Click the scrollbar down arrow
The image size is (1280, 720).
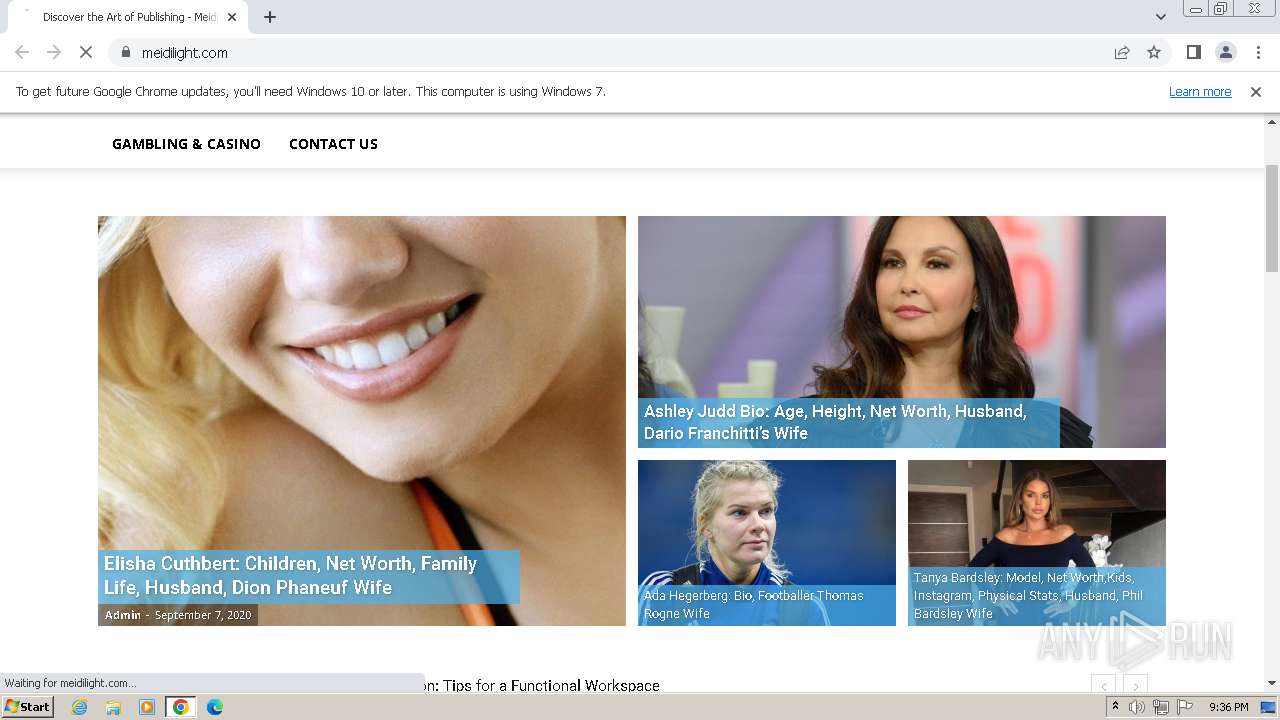tap(1272, 683)
